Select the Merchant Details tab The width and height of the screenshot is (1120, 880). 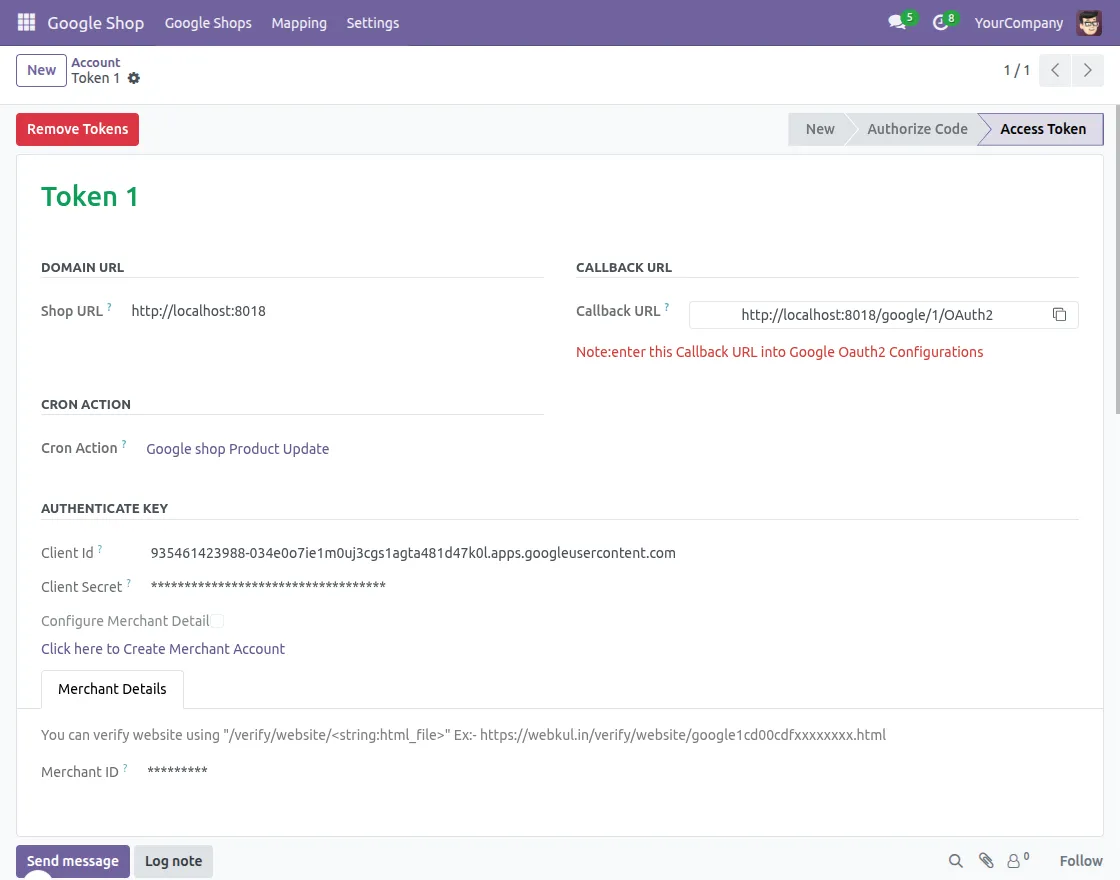(x=112, y=689)
